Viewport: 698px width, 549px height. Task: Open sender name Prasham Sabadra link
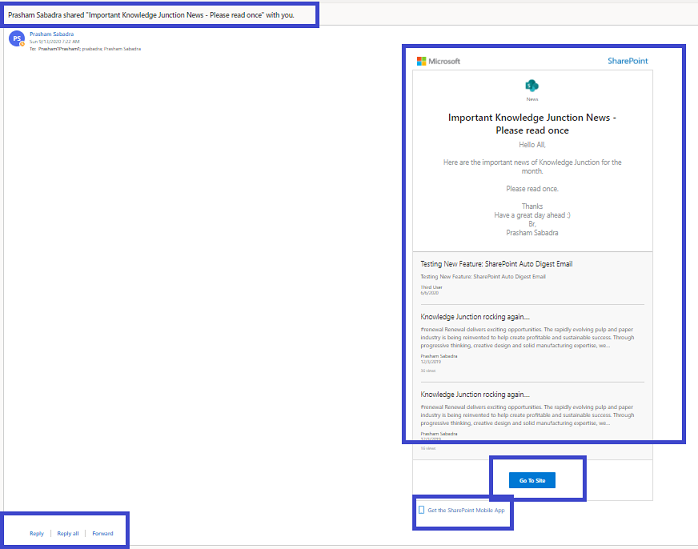pyautogui.click(x=52, y=34)
